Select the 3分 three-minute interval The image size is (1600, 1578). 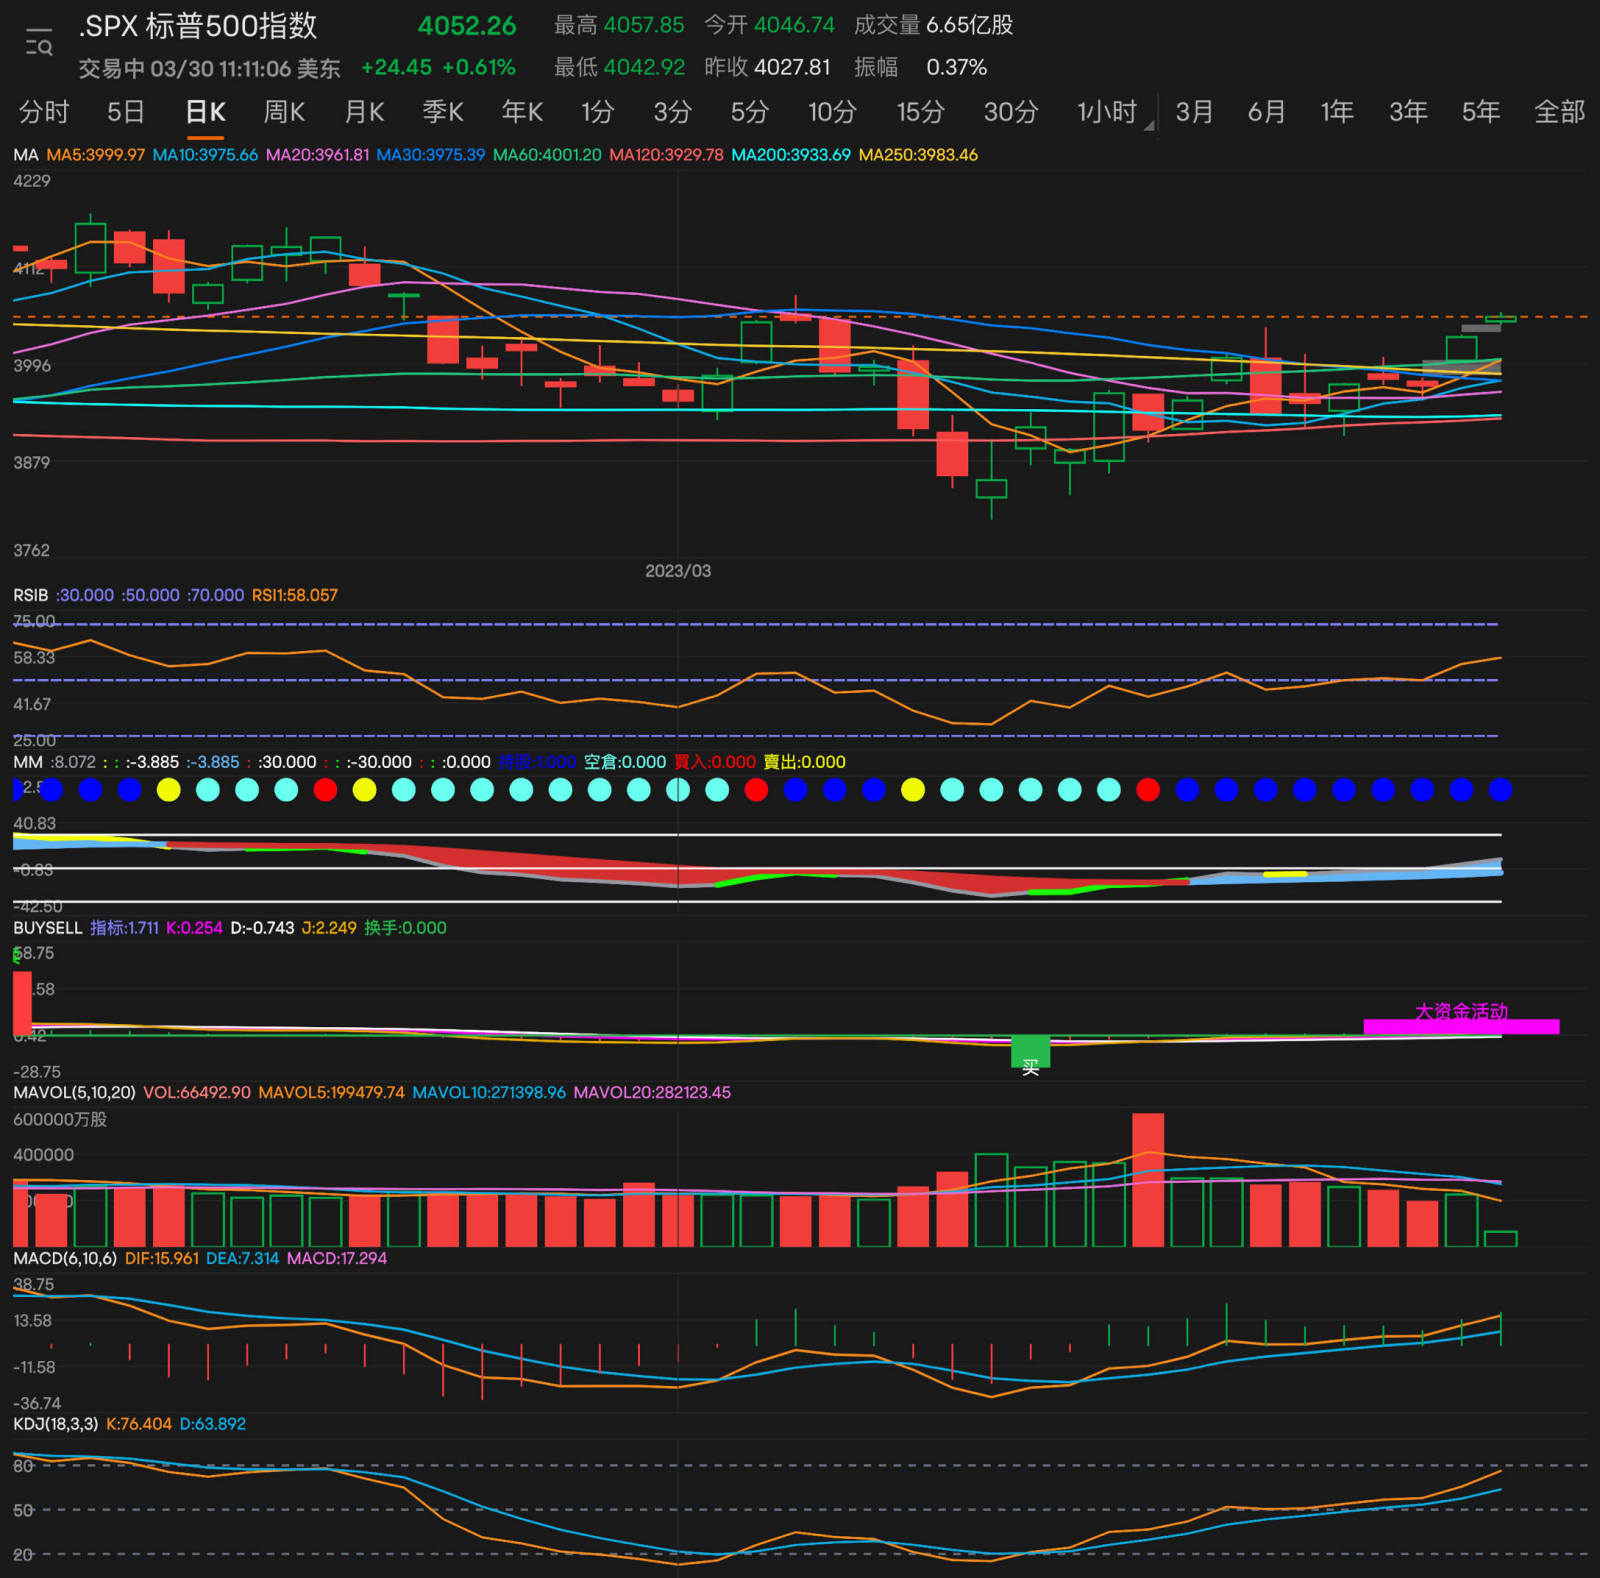point(673,112)
